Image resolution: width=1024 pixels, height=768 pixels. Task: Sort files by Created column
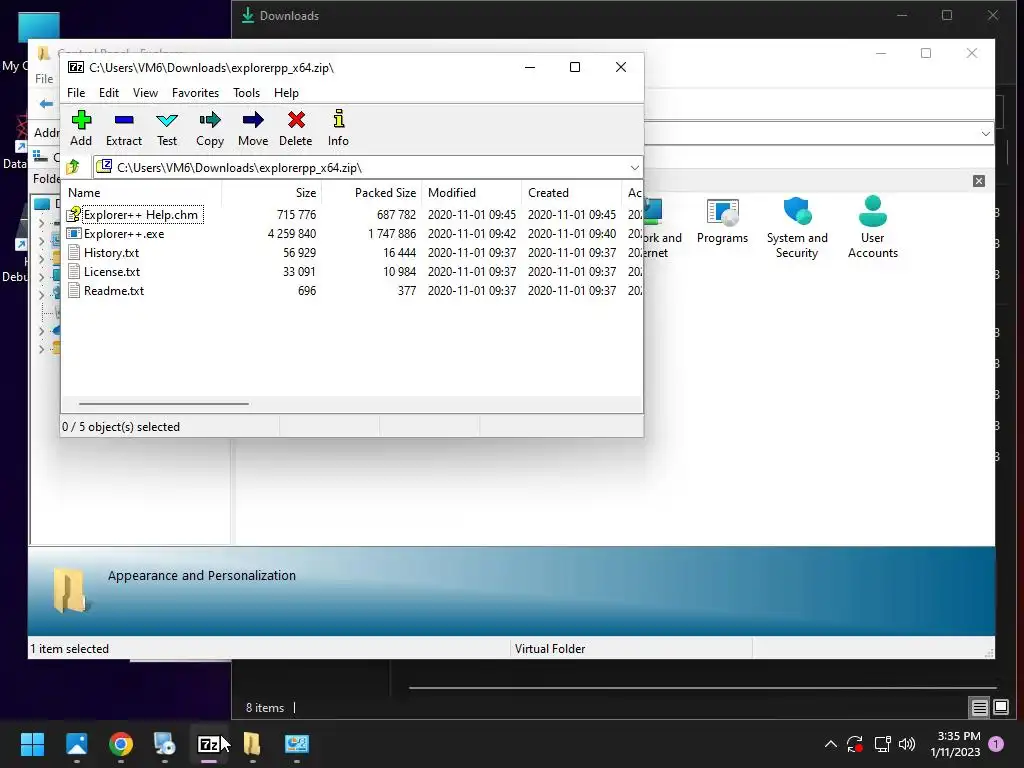click(572, 193)
